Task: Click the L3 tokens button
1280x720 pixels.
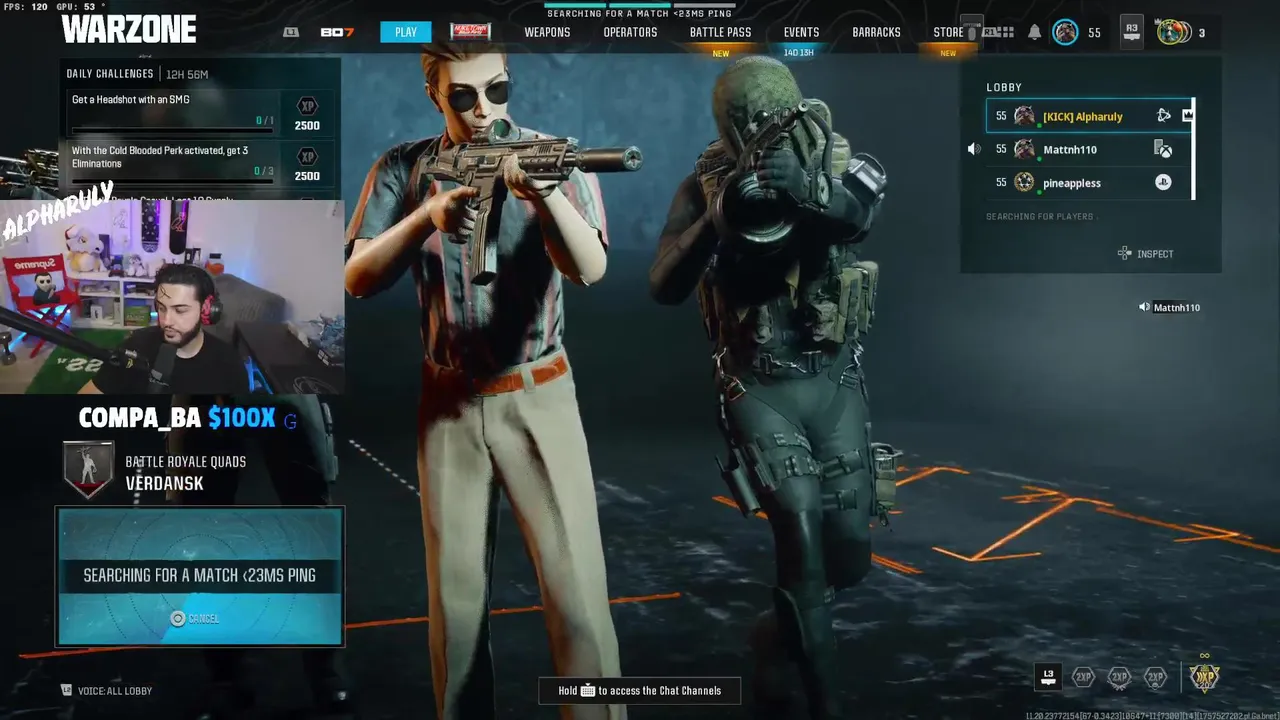Action: click(x=1047, y=676)
